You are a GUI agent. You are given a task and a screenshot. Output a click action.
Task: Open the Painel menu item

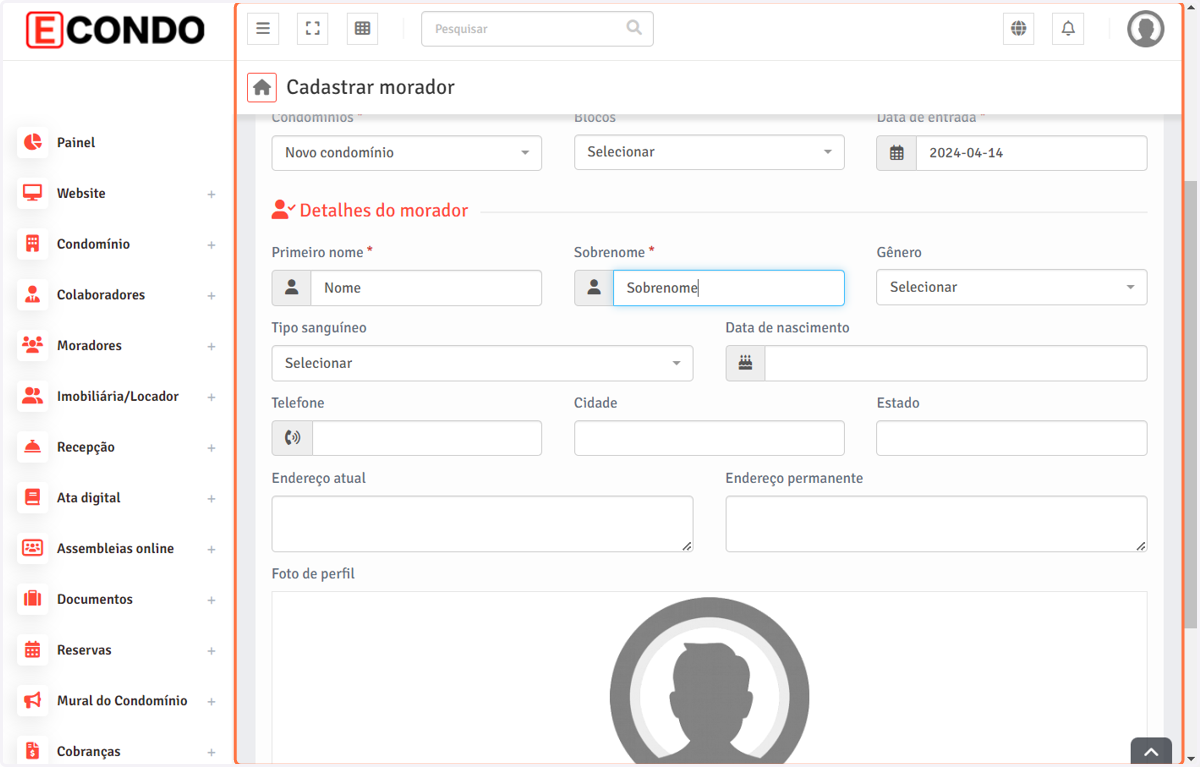pos(117,142)
